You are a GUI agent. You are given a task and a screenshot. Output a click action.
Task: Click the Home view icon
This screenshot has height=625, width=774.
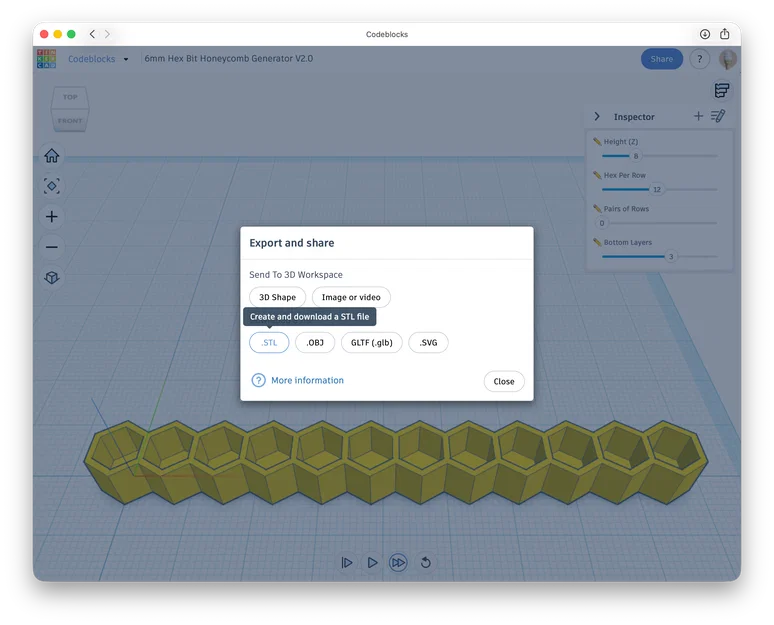pos(52,156)
